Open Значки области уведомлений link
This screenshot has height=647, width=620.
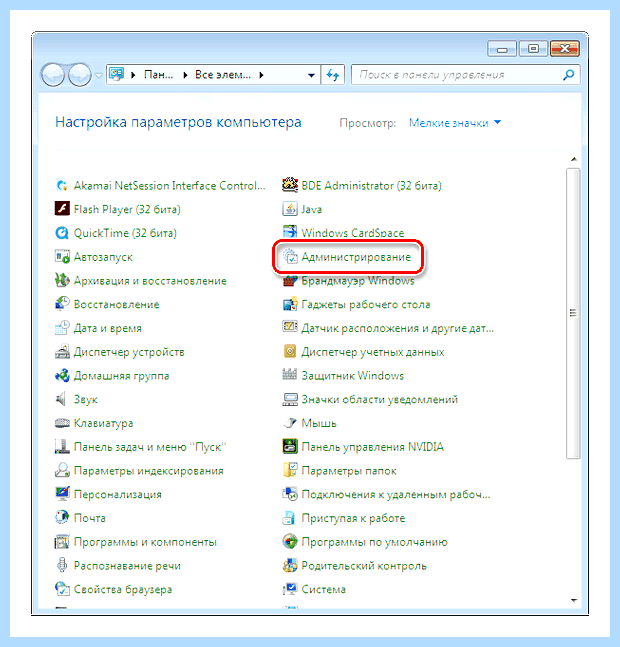[380, 399]
